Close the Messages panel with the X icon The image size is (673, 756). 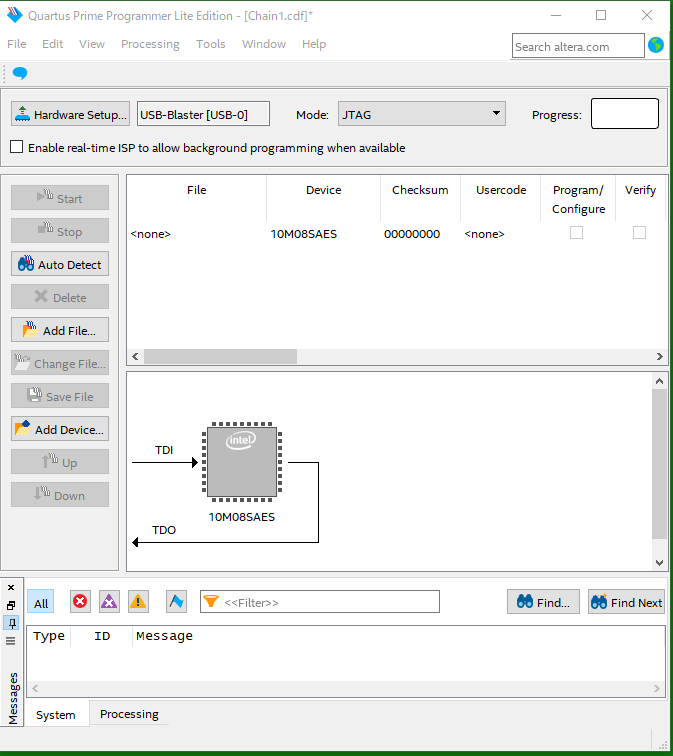click(x=11, y=588)
